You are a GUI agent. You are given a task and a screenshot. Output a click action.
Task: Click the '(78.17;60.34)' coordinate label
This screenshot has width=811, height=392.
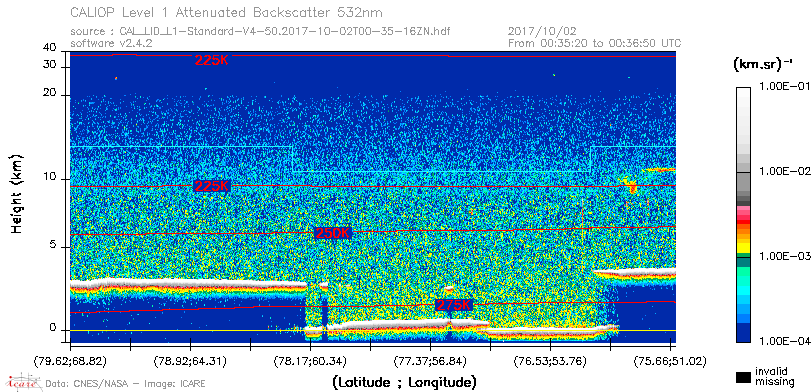(x=310, y=360)
